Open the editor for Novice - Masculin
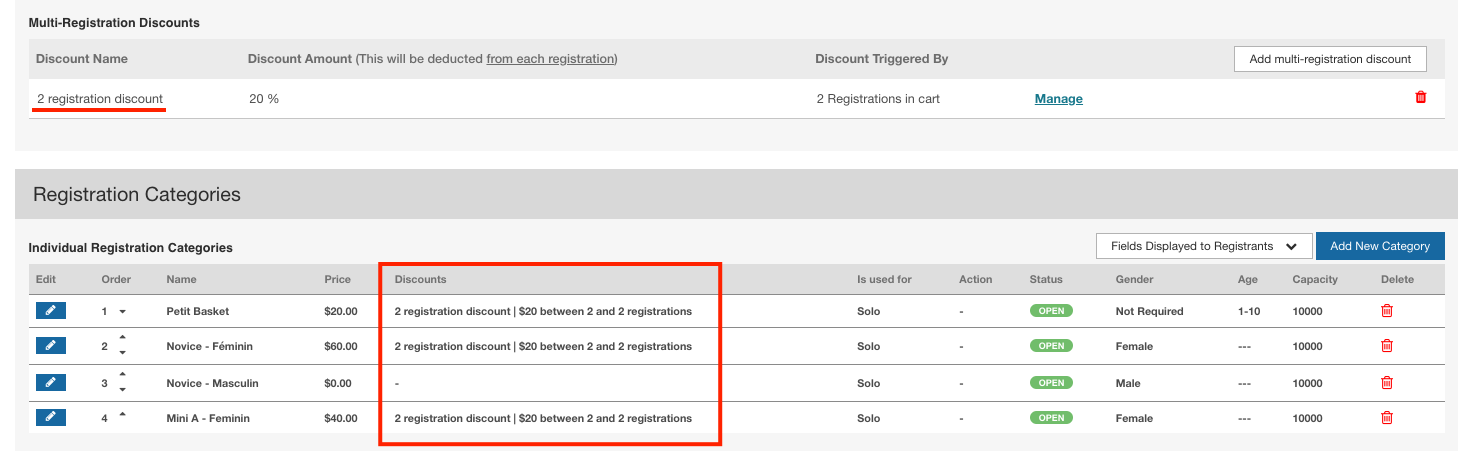1473x451 pixels. click(x=50, y=382)
